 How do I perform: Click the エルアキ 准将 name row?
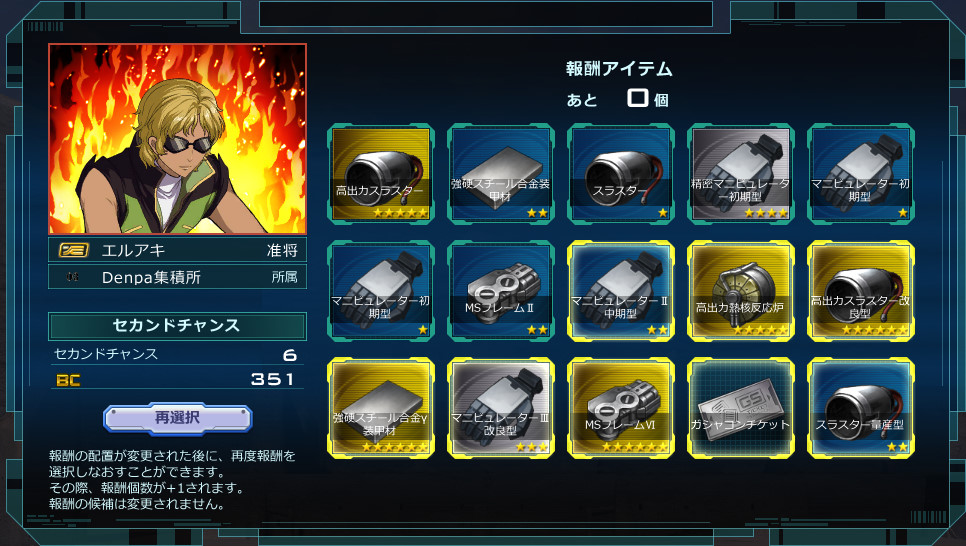click(177, 250)
